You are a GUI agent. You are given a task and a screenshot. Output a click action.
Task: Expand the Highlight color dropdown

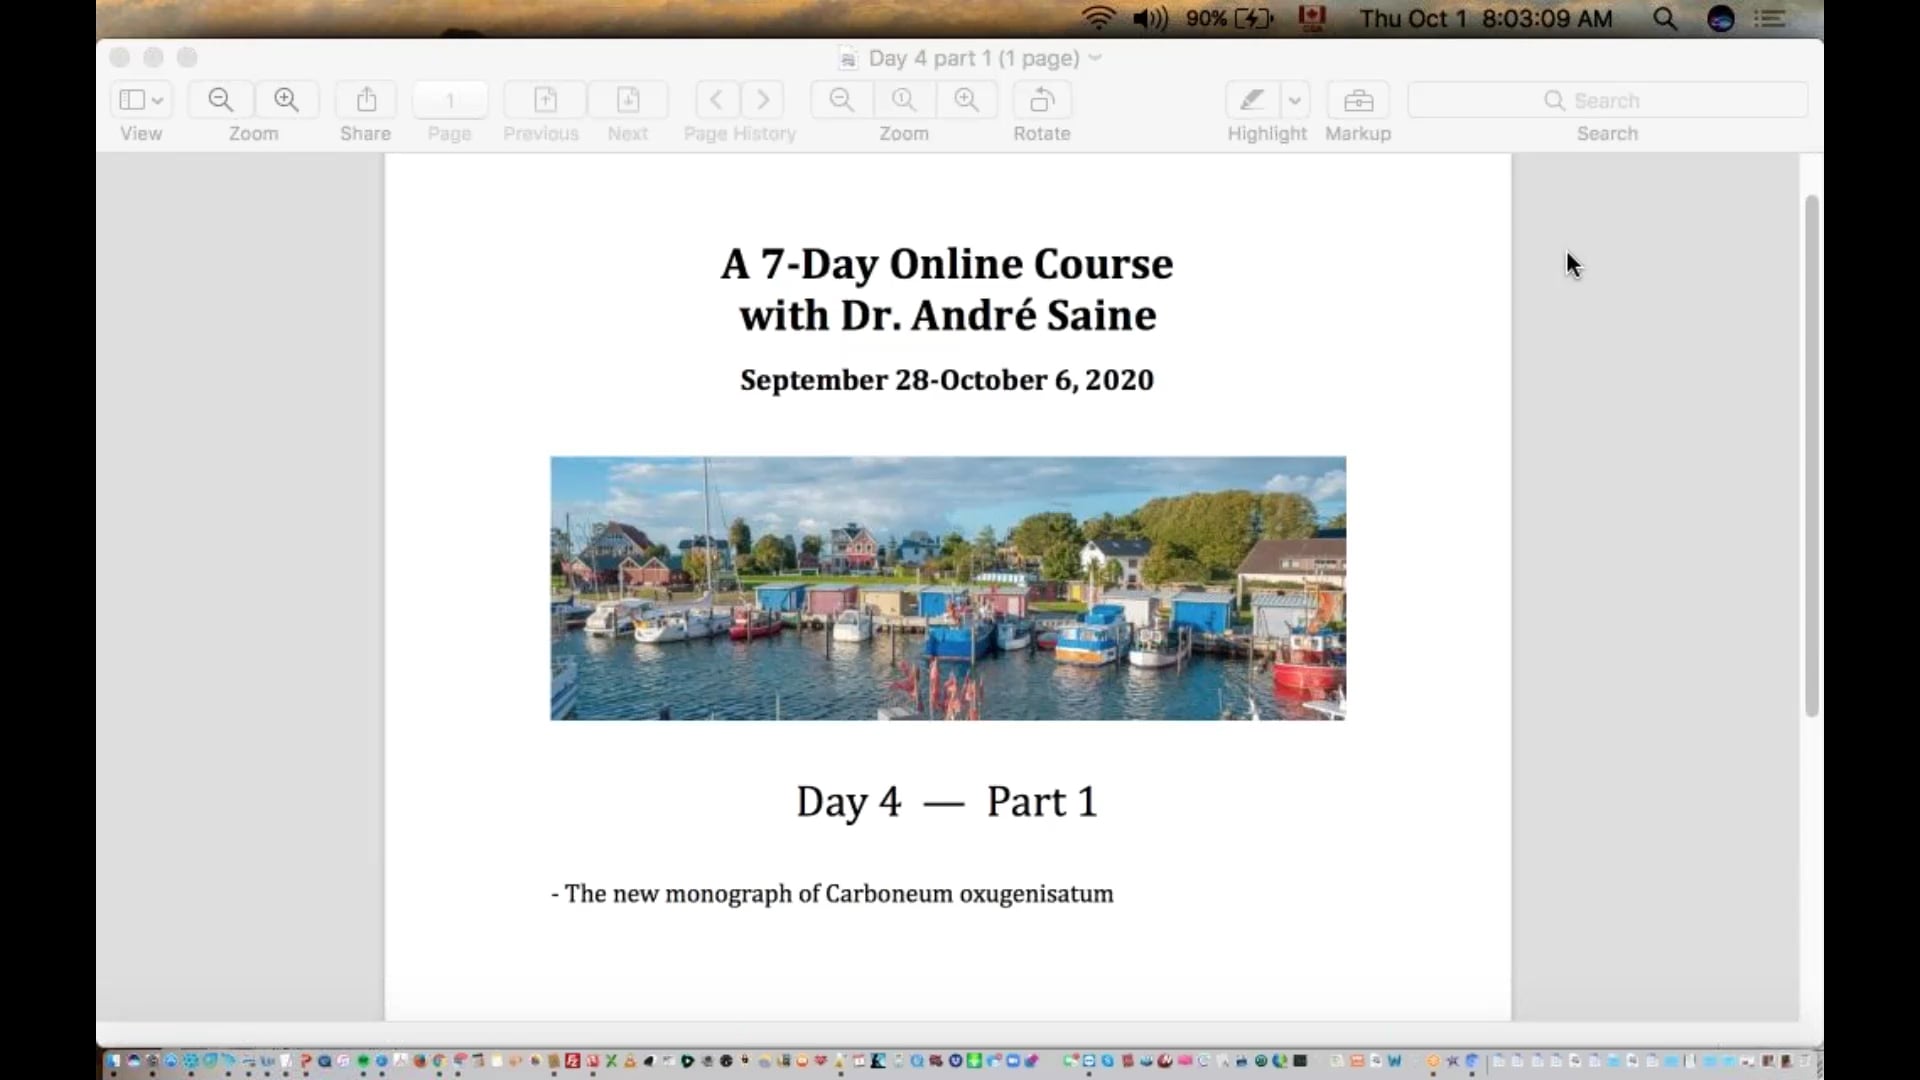point(1296,100)
